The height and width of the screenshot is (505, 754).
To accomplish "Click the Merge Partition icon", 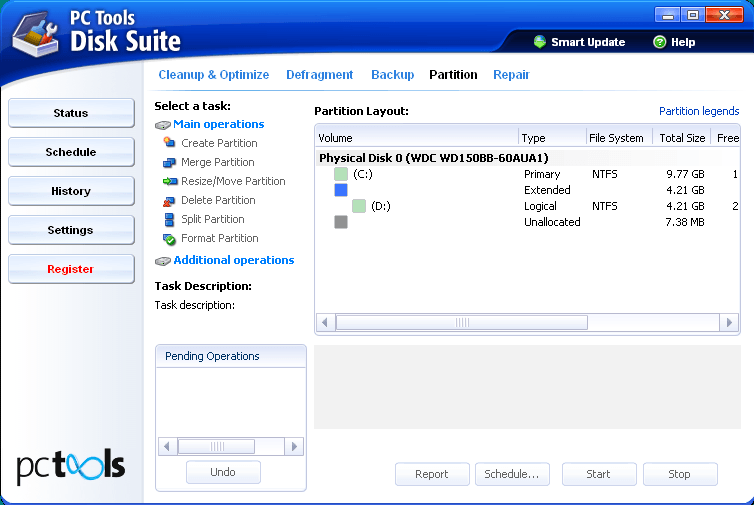I will tap(169, 162).
